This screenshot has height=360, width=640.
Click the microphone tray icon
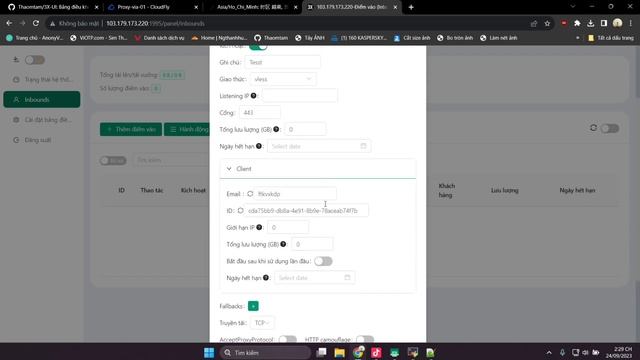pos(562,352)
